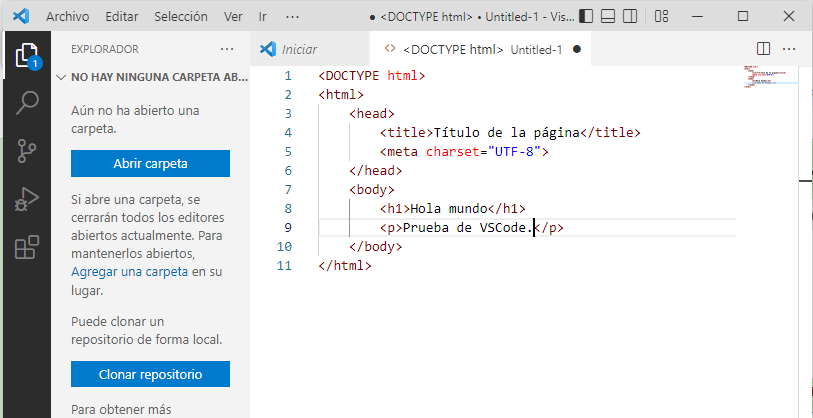Toggle the primary side bar layout icon
The image size is (813, 418).
point(585,16)
